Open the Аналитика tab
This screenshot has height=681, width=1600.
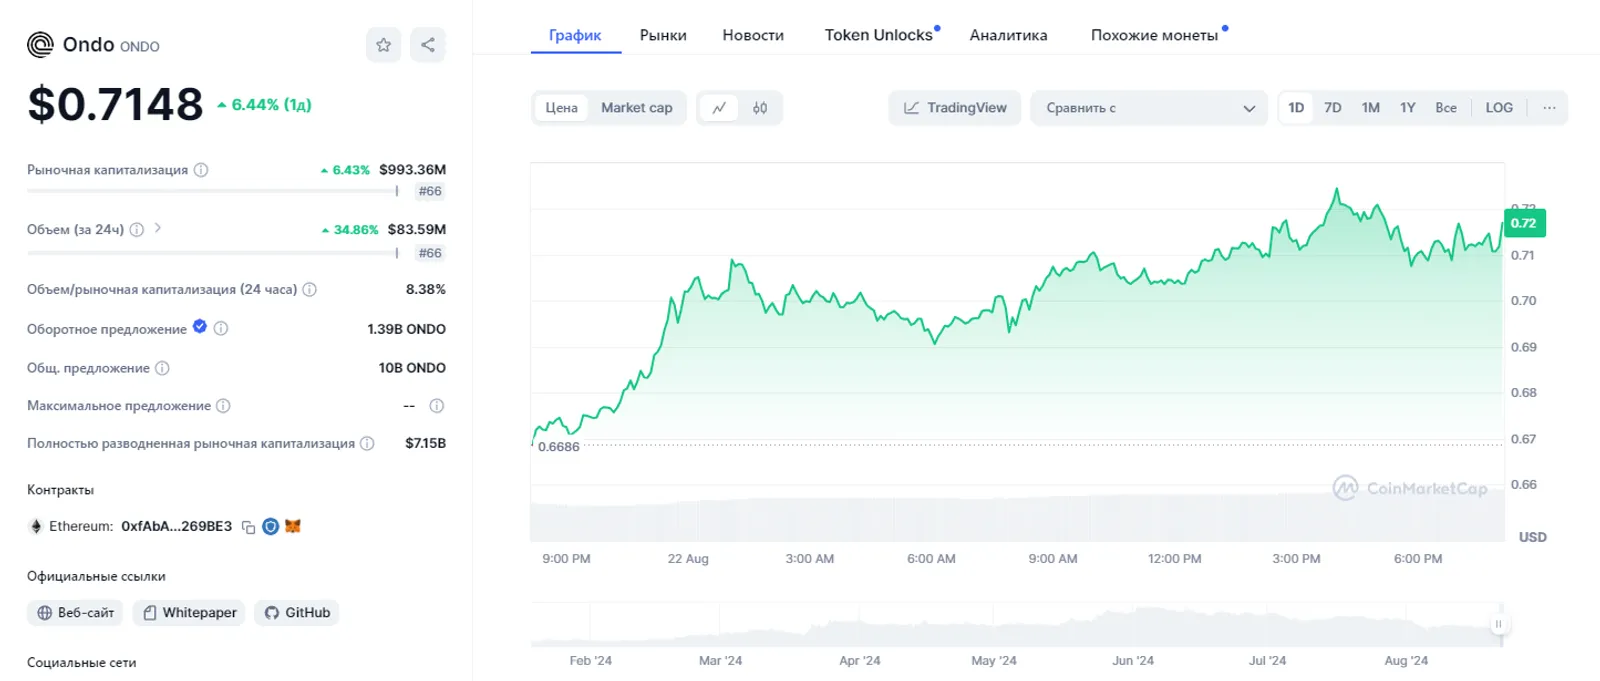1008,35
